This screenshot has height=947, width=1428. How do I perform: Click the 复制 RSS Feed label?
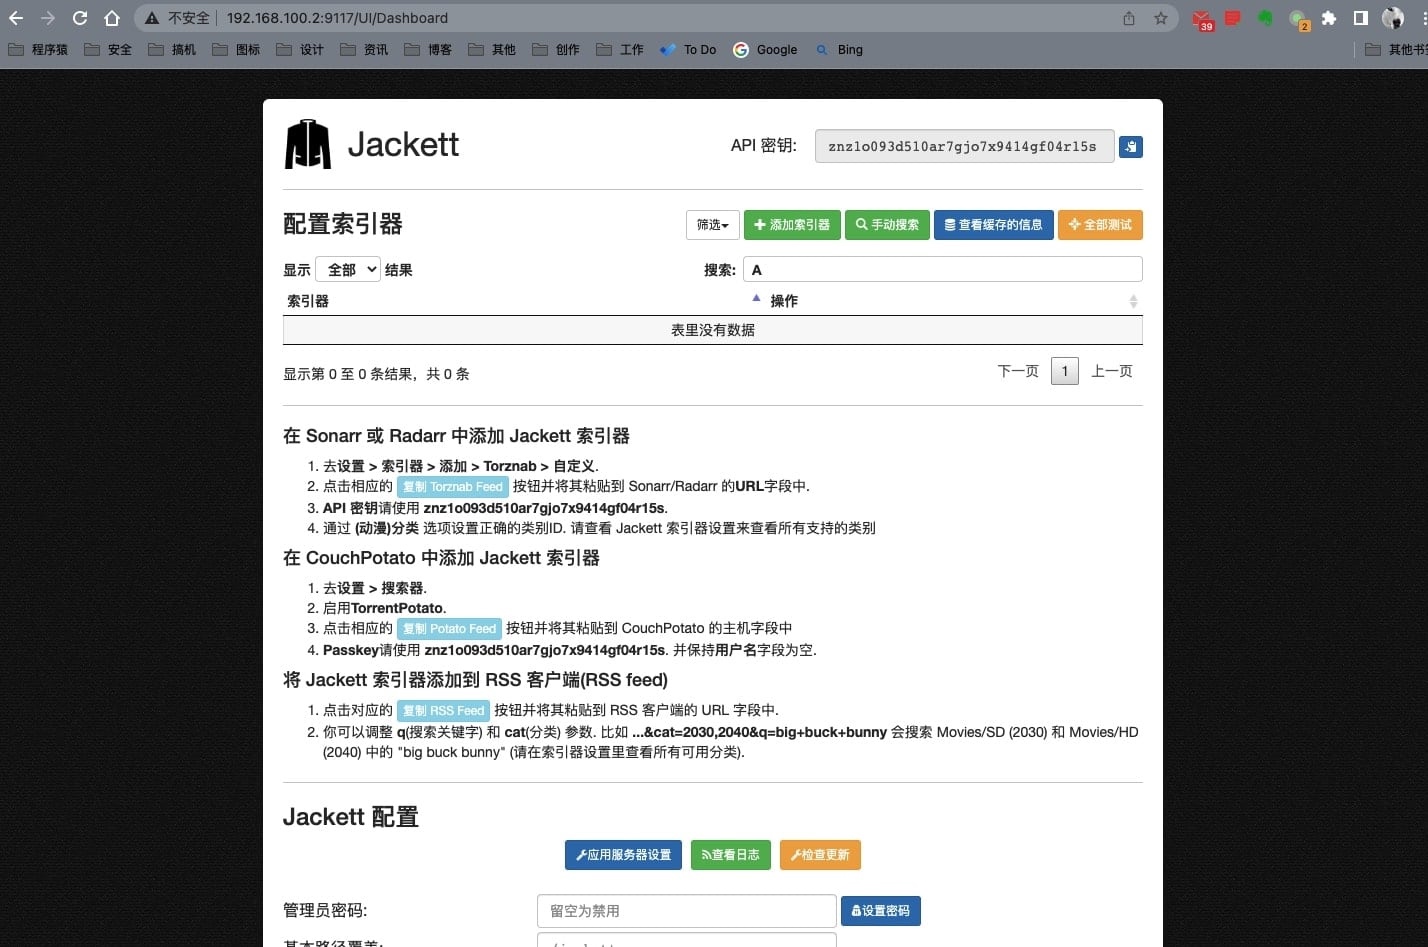pyautogui.click(x=443, y=711)
